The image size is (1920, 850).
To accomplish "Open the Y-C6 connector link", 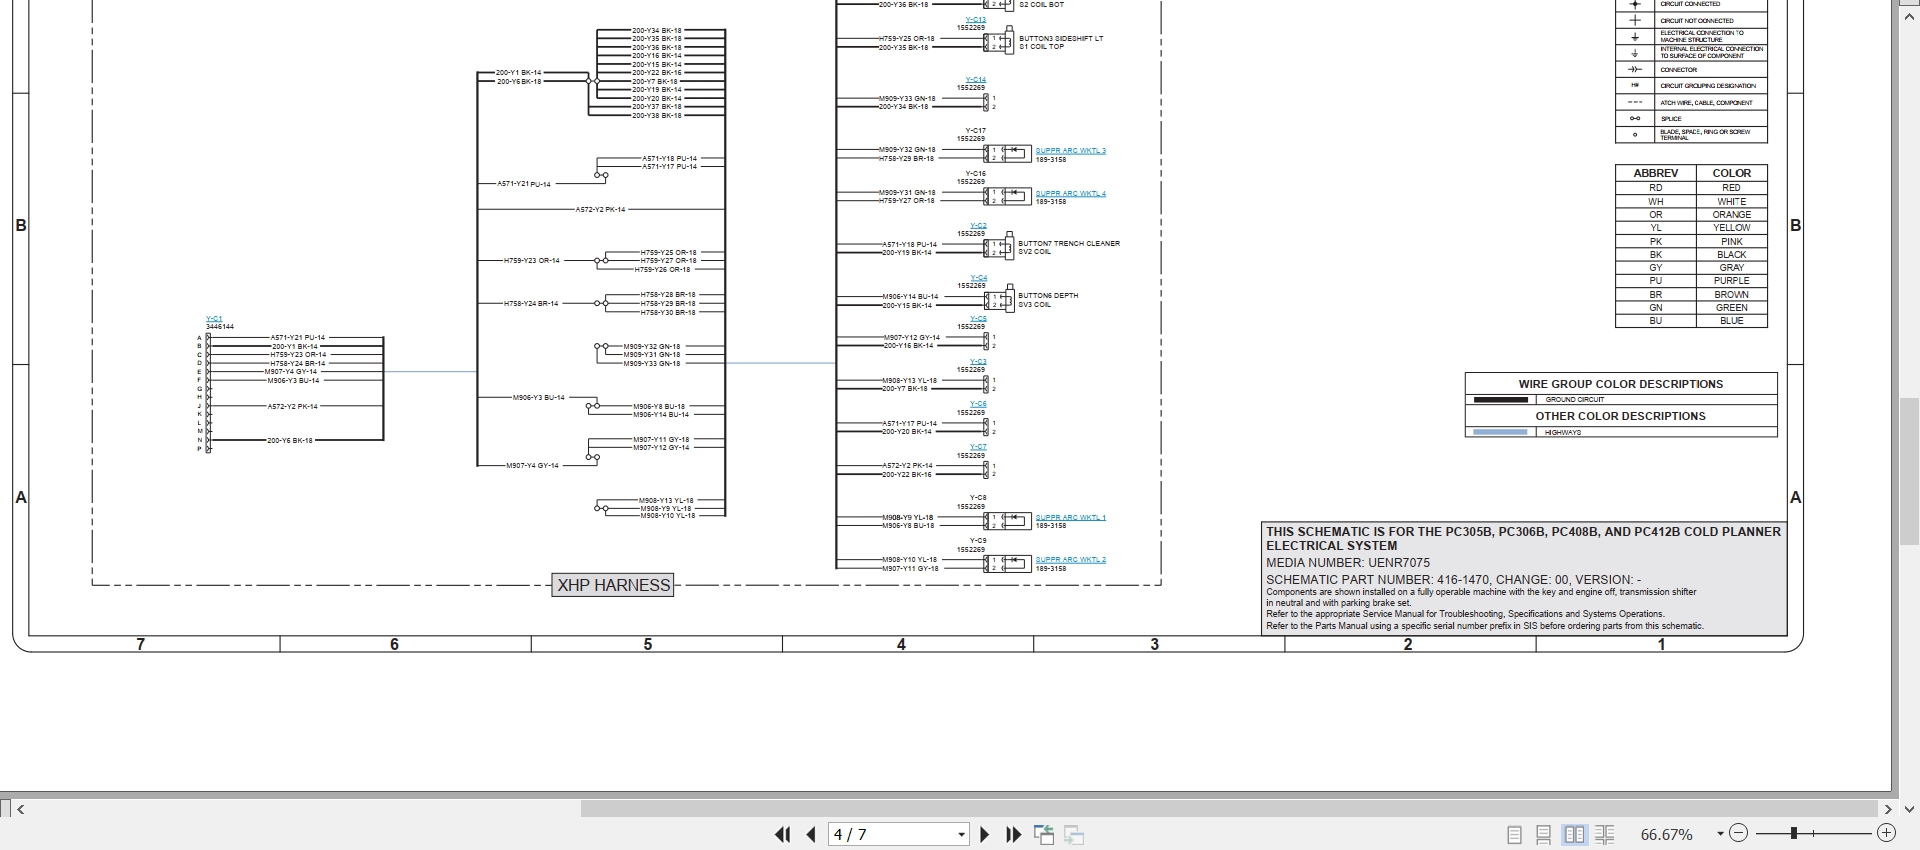I will 978,404.
